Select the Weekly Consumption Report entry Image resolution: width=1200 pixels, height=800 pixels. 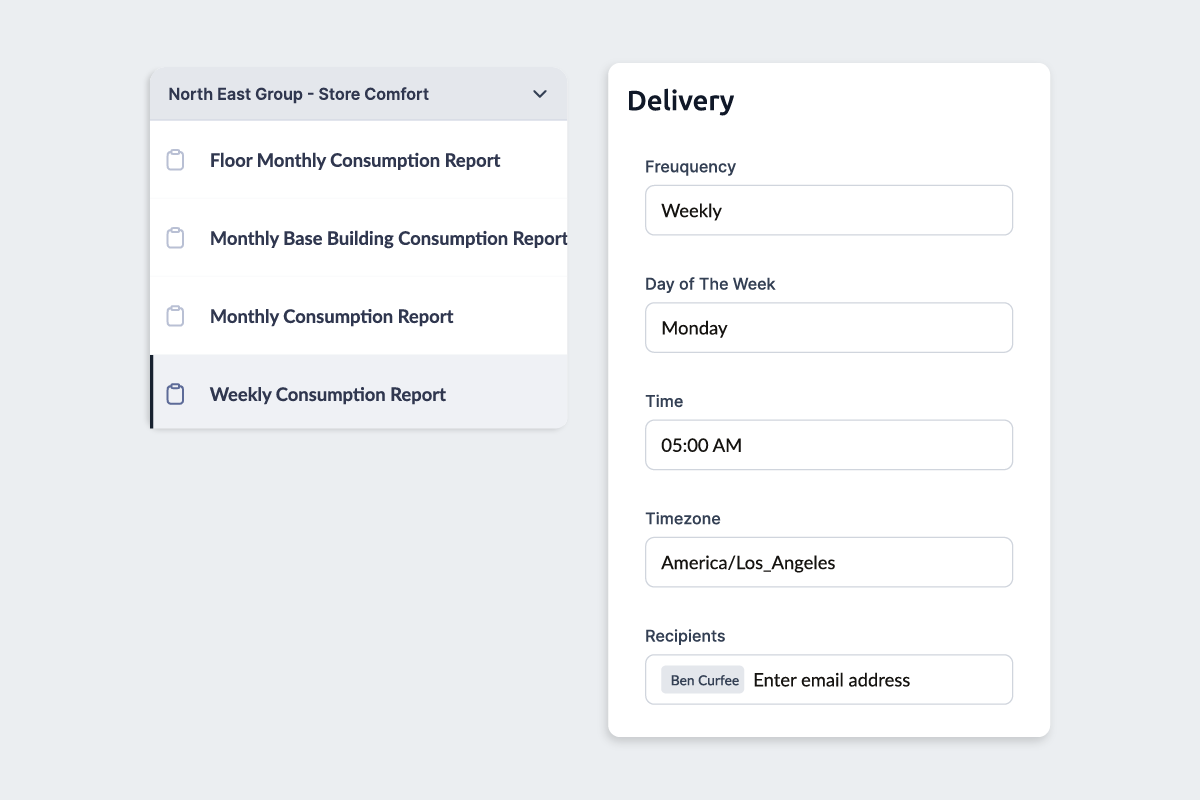(328, 394)
